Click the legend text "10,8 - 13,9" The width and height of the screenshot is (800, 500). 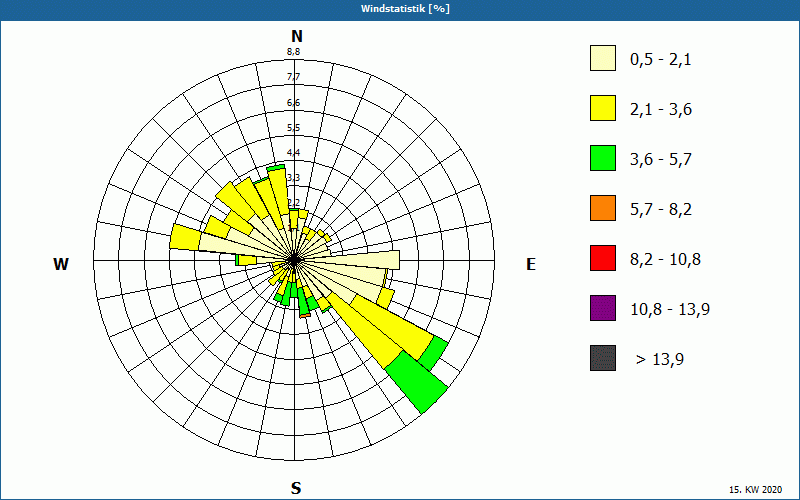point(670,310)
